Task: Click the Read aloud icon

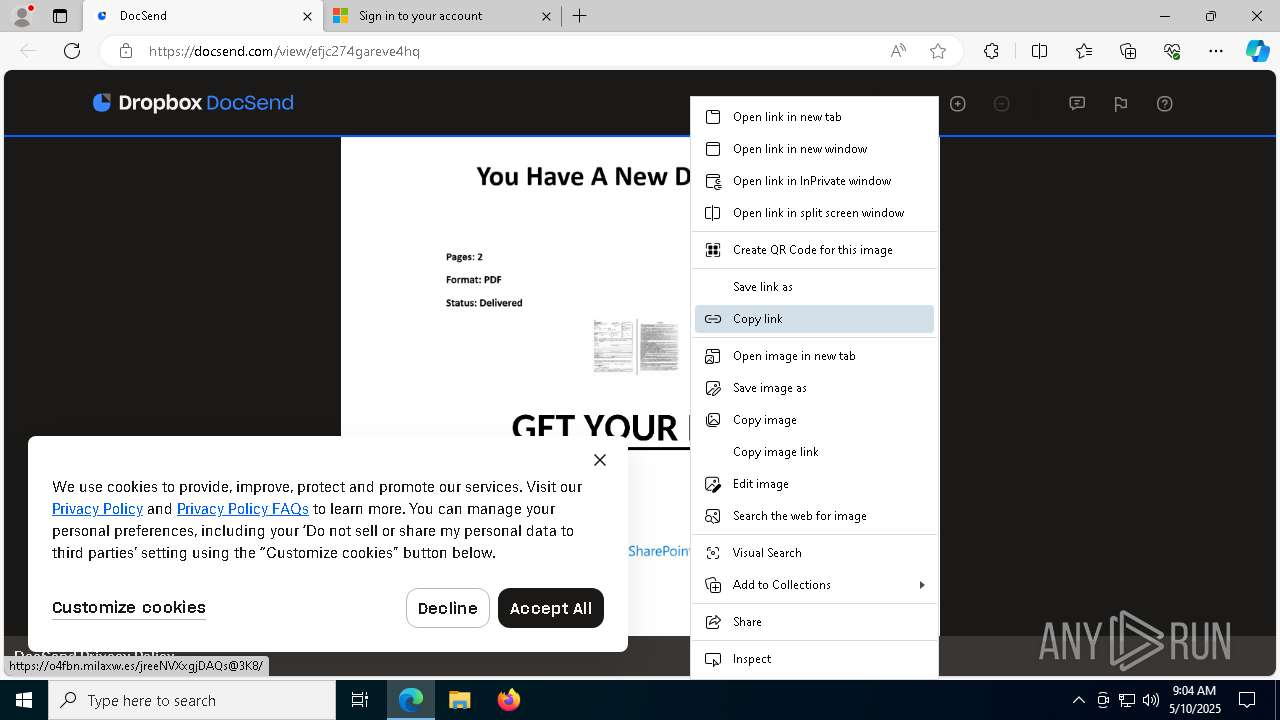Action: click(898, 51)
